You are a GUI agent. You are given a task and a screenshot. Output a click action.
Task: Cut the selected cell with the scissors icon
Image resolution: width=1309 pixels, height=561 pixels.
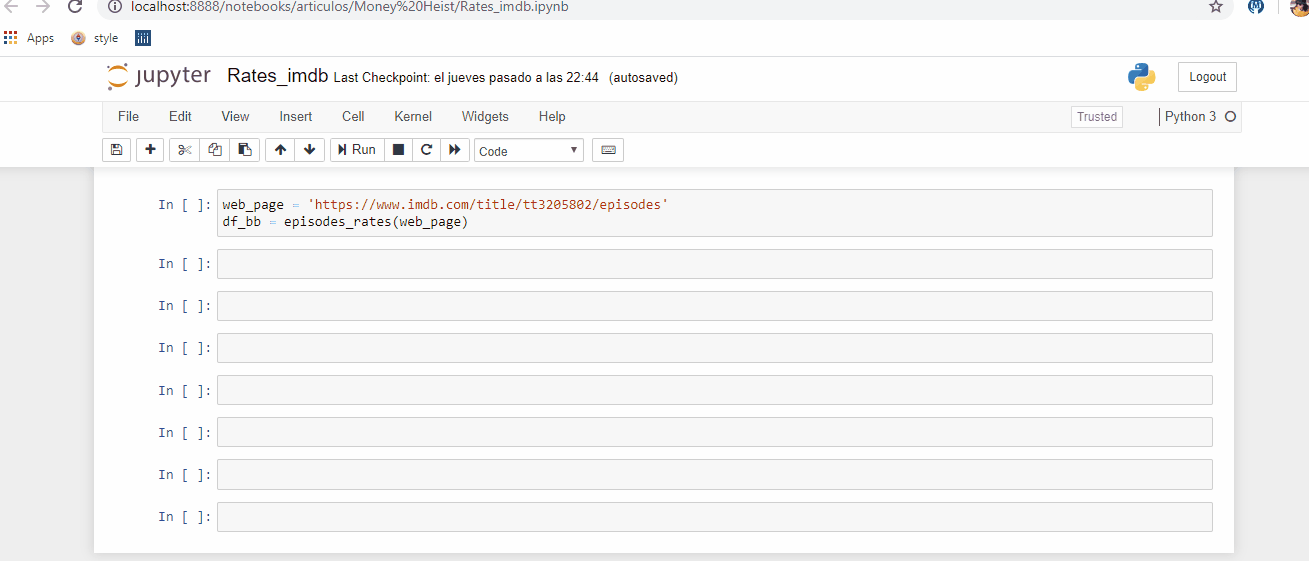184,150
